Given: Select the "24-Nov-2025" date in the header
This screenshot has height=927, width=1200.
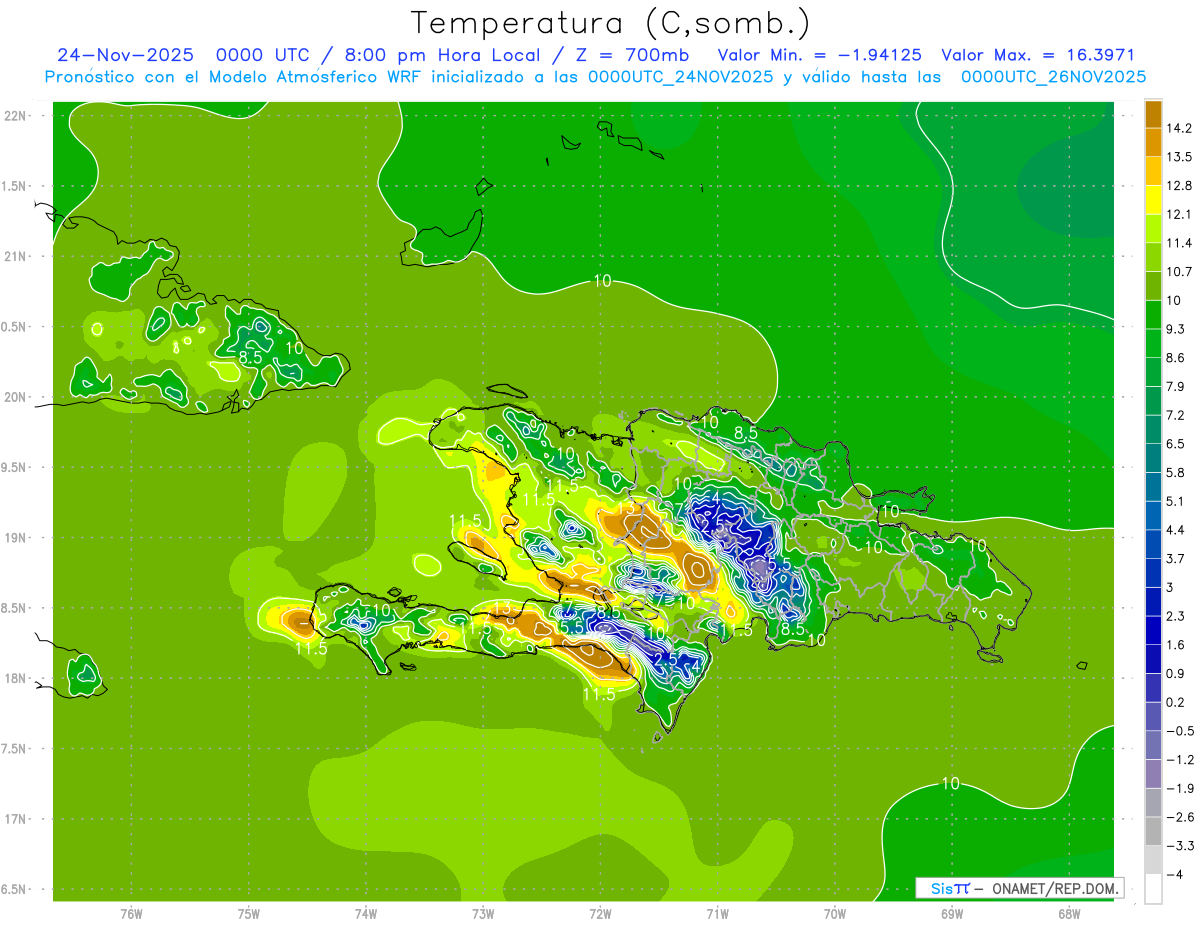Looking at the screenshot, I should 125,55.
